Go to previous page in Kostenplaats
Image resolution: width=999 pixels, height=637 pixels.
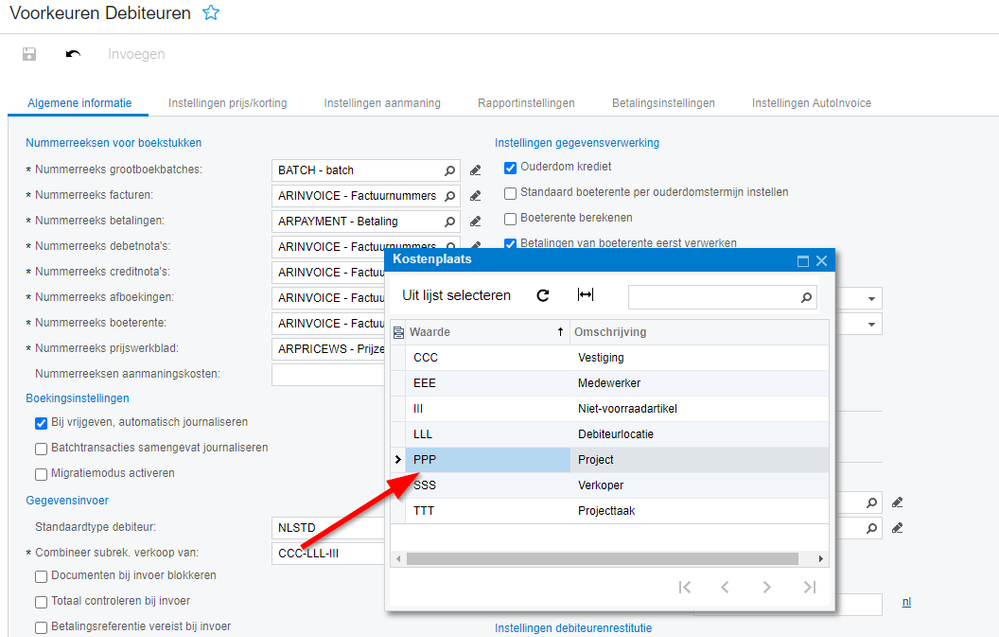coord(725,587)
